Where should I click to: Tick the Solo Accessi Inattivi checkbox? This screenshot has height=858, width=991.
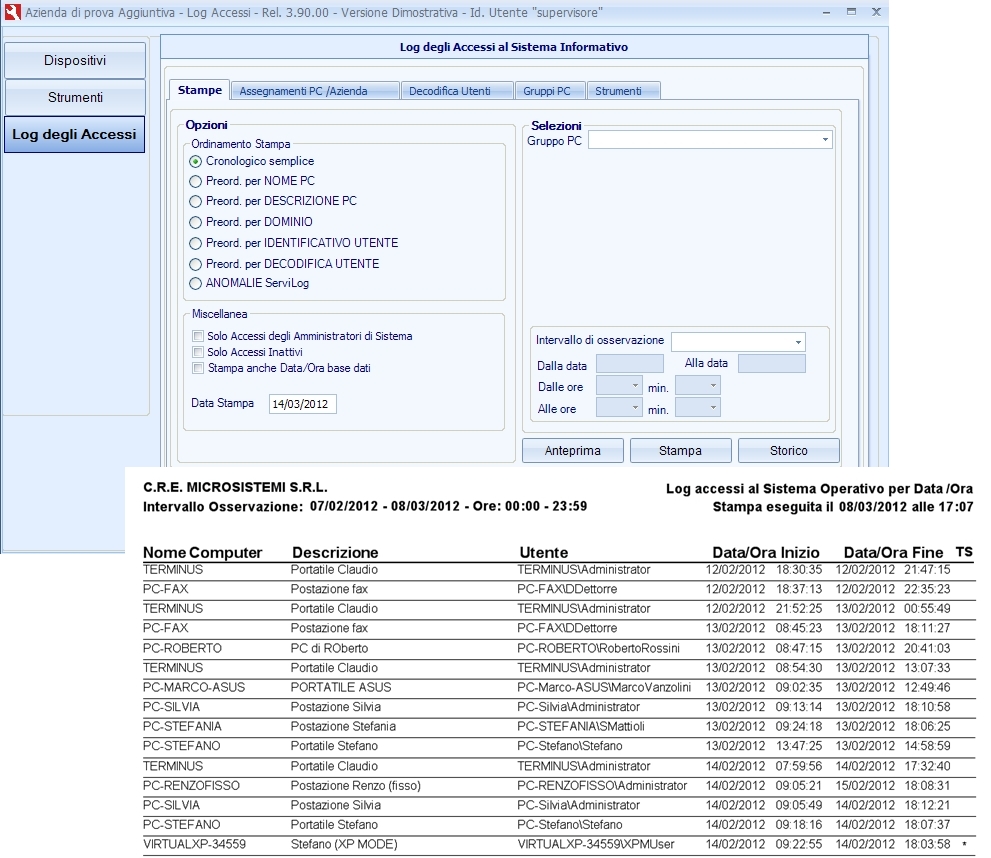[198, 352]
